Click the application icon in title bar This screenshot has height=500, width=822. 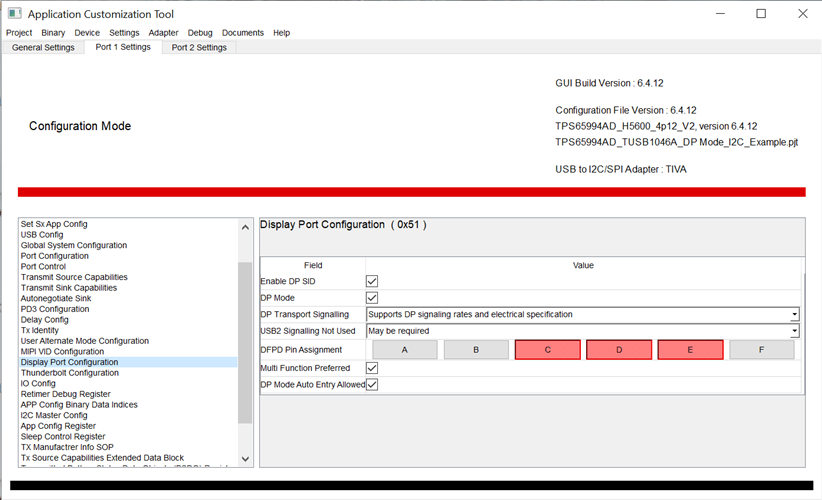pos(15,14)
